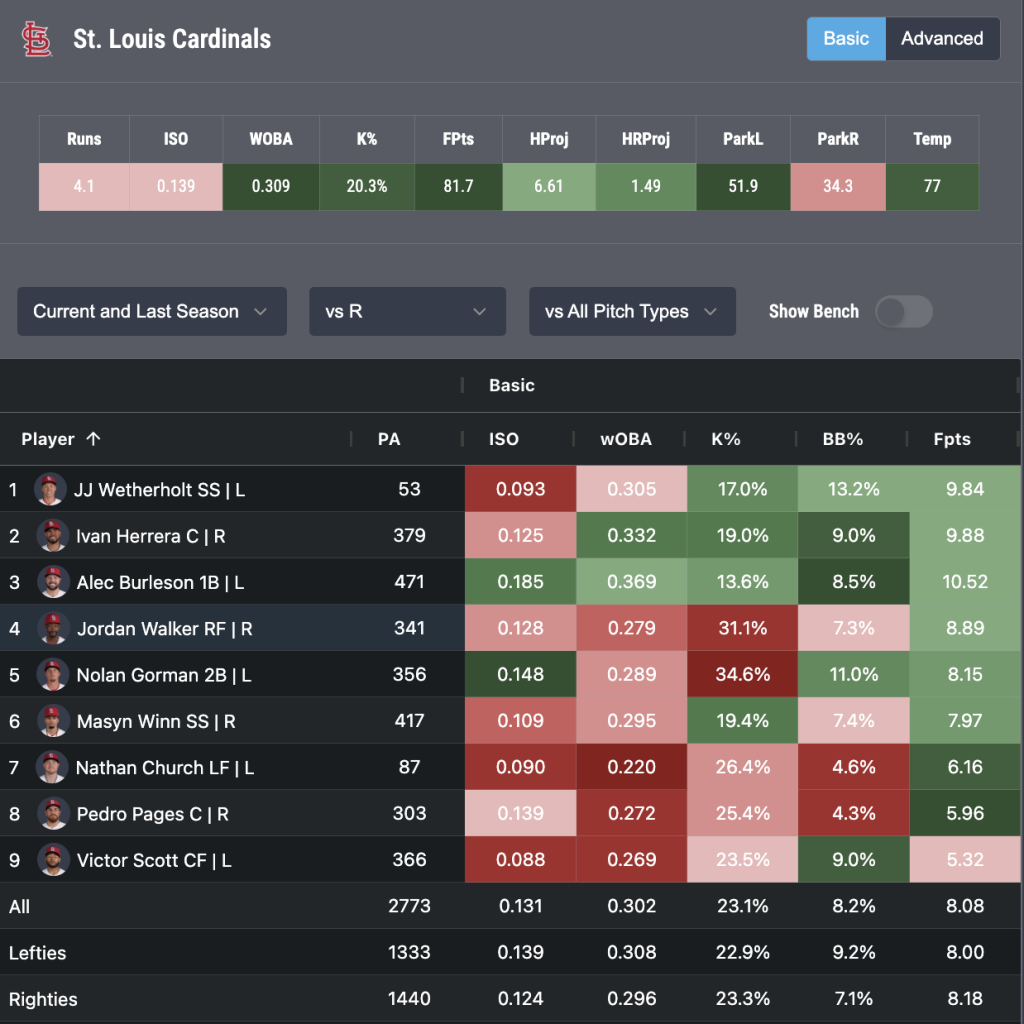Select Jordan Walker RF player name
Image resolution: width=1024 pixels, height=1024 pixels.
(164, 629)
